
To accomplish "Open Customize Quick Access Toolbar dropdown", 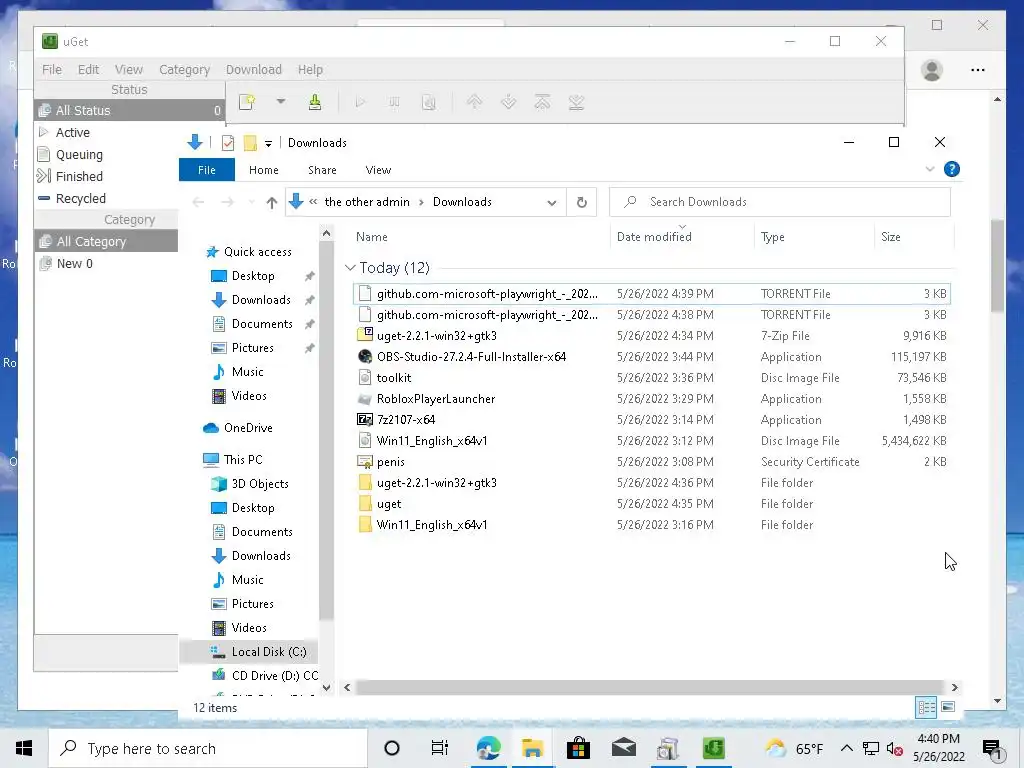I will click(268, 143).
